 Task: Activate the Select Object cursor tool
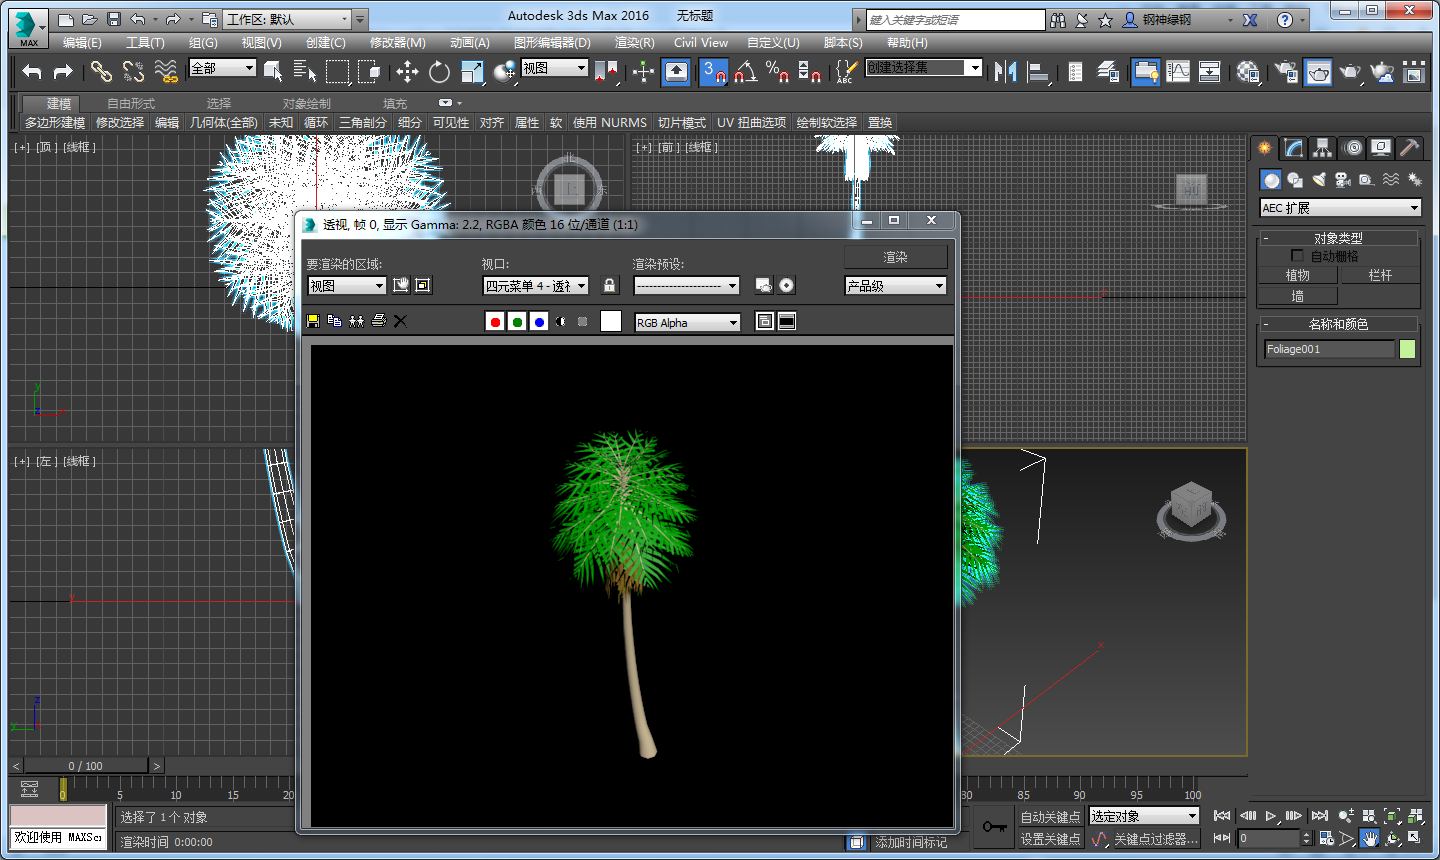point(273,71)
